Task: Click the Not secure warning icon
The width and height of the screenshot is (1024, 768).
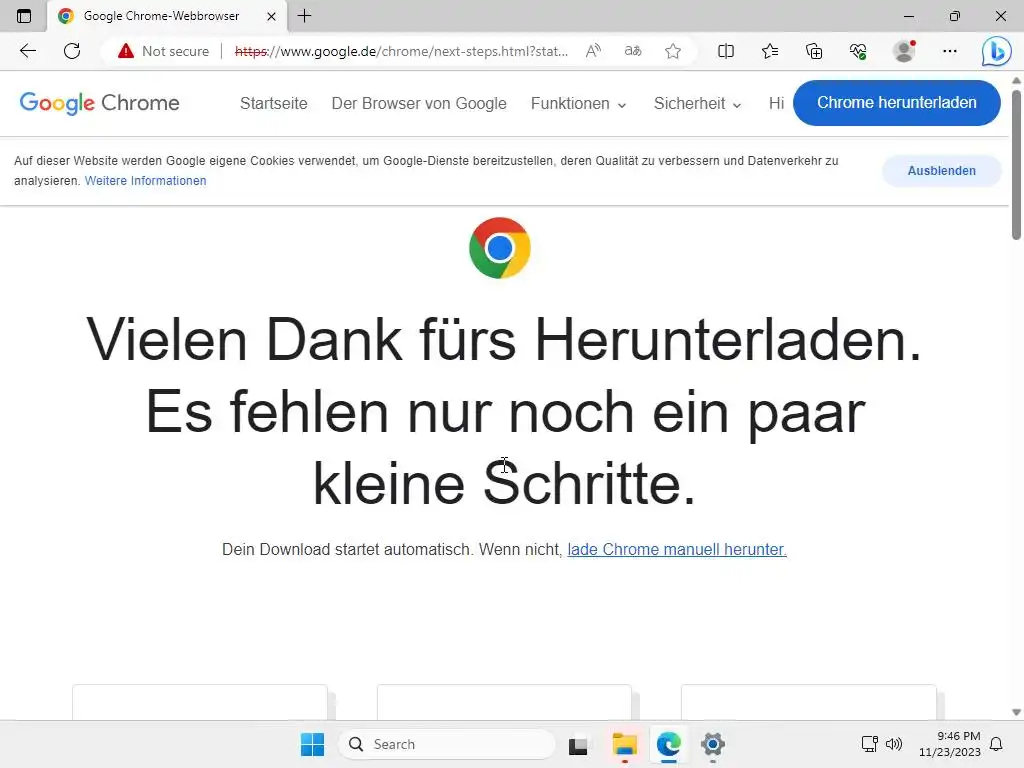Action: [x=125, y=51]
